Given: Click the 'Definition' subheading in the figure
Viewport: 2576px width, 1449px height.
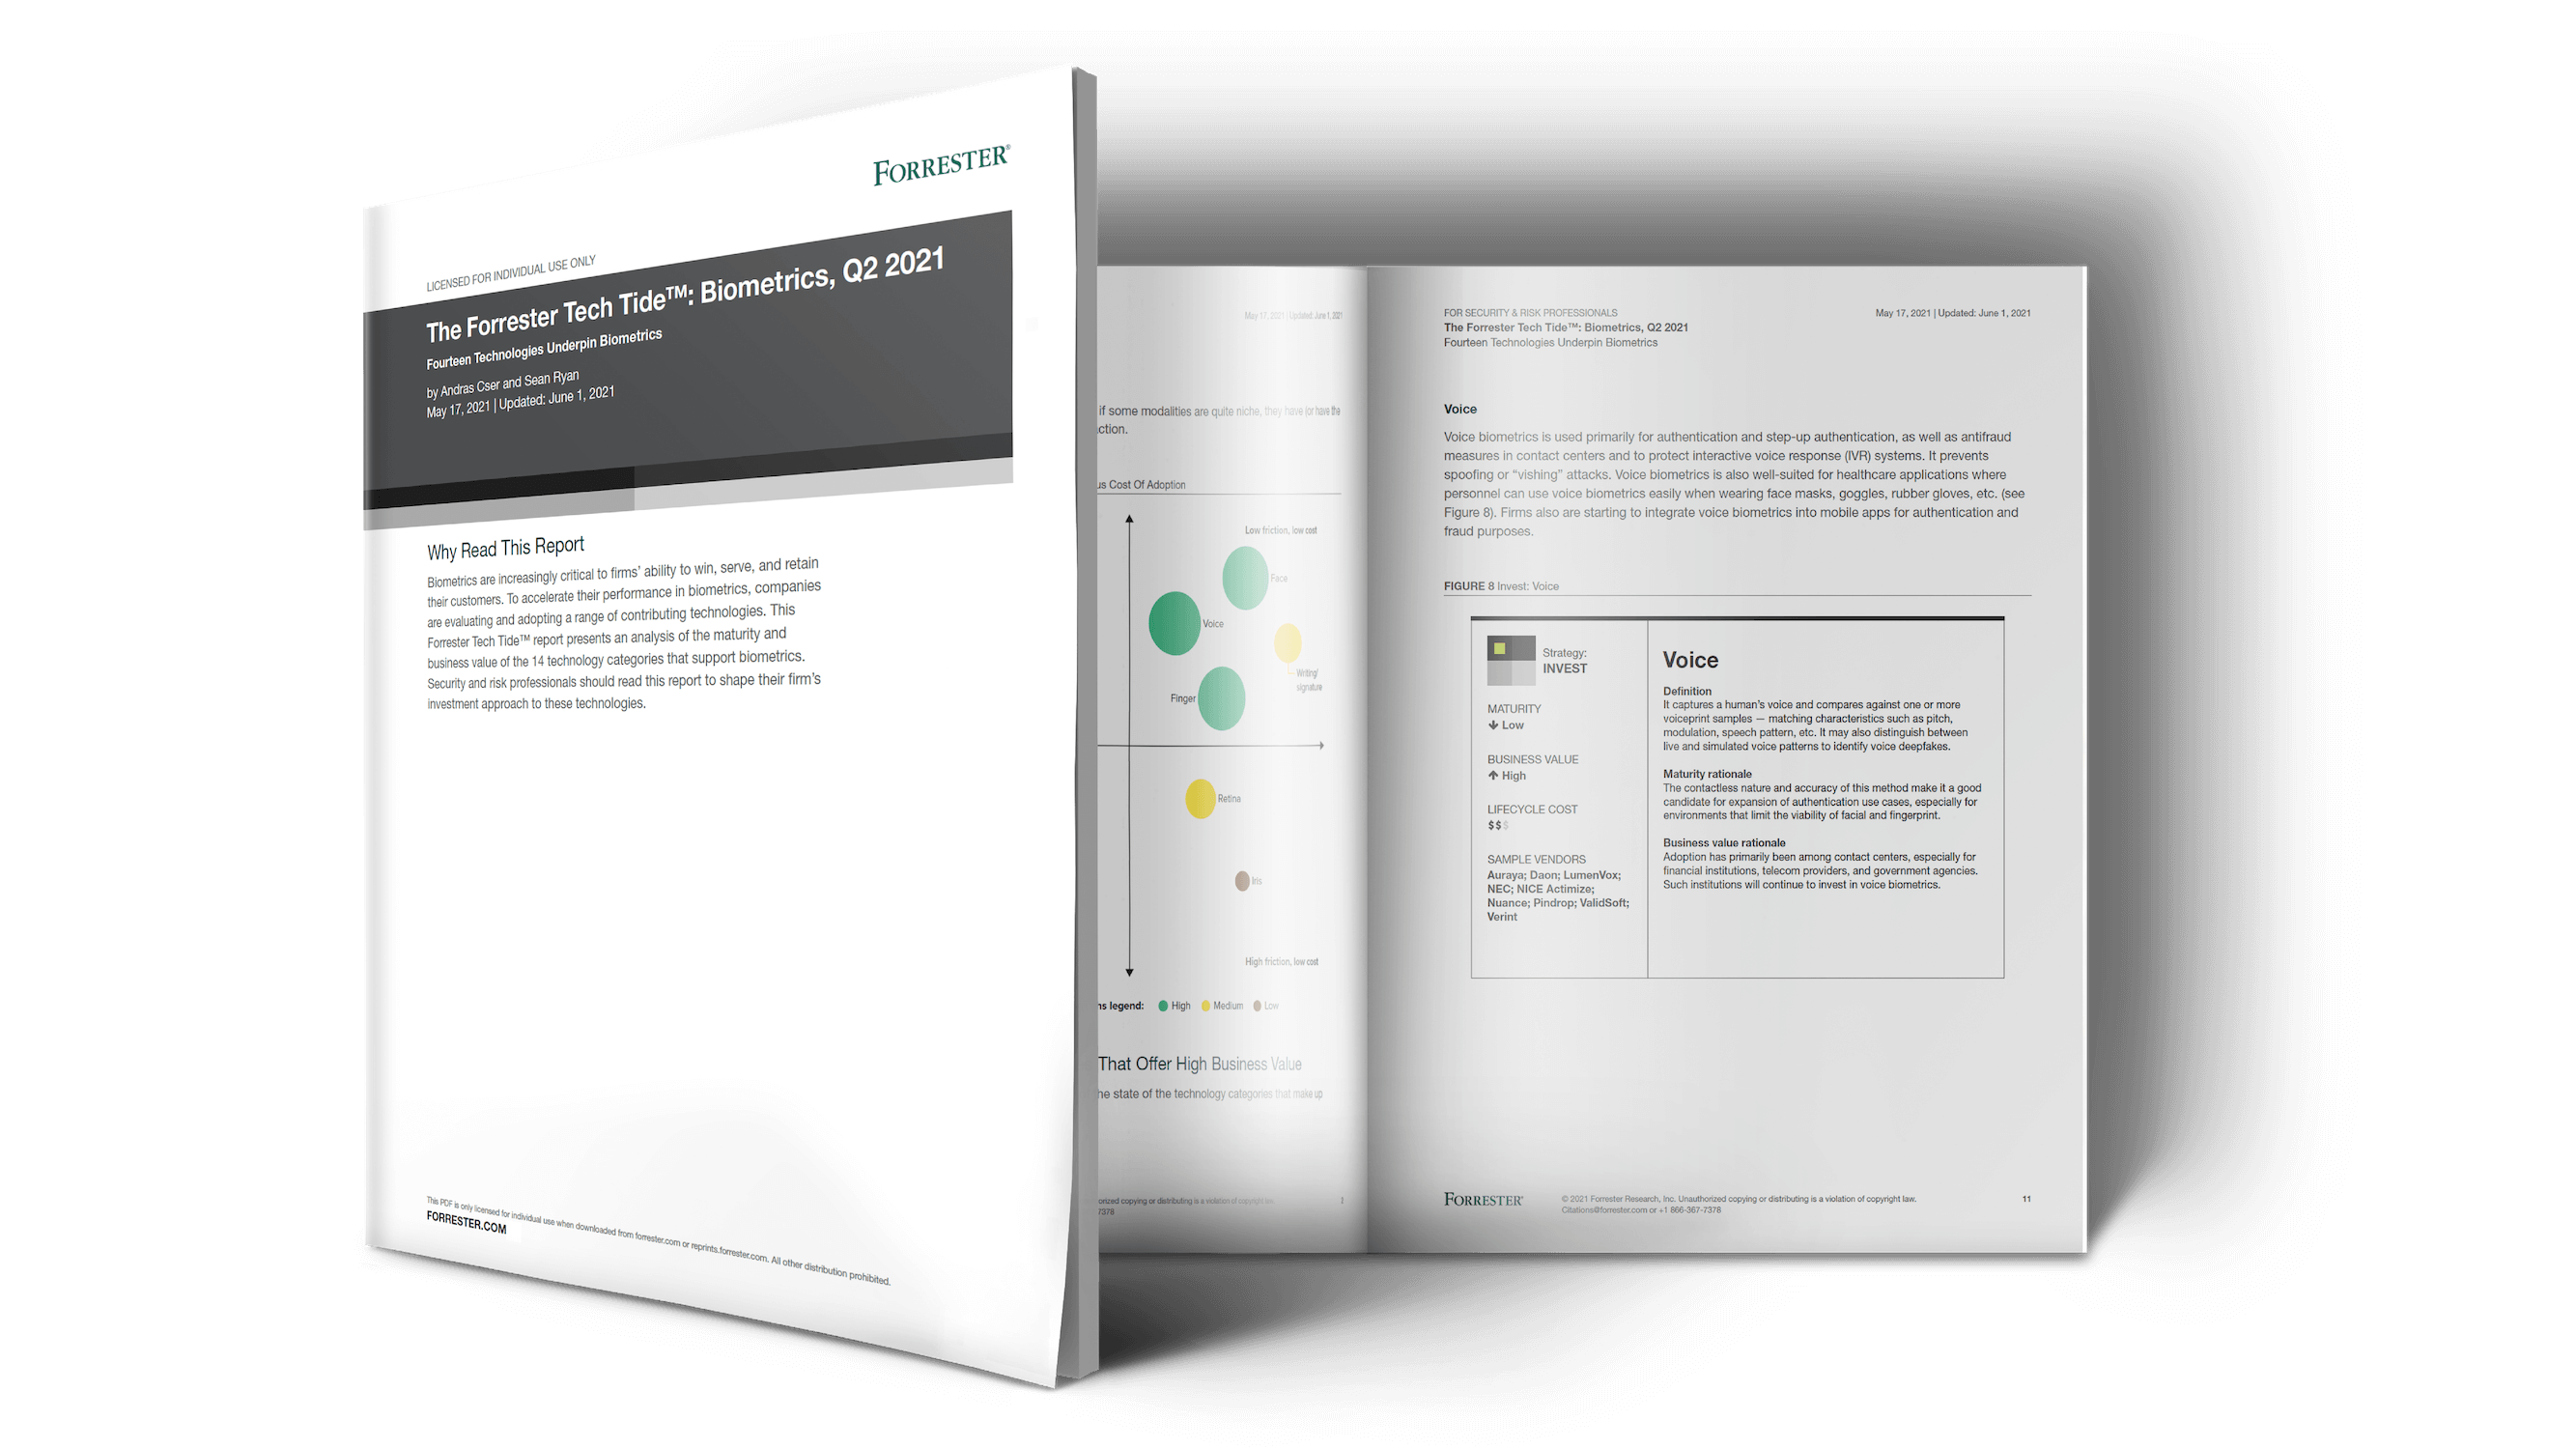Looking at the screenshot, I should 1687,691.
